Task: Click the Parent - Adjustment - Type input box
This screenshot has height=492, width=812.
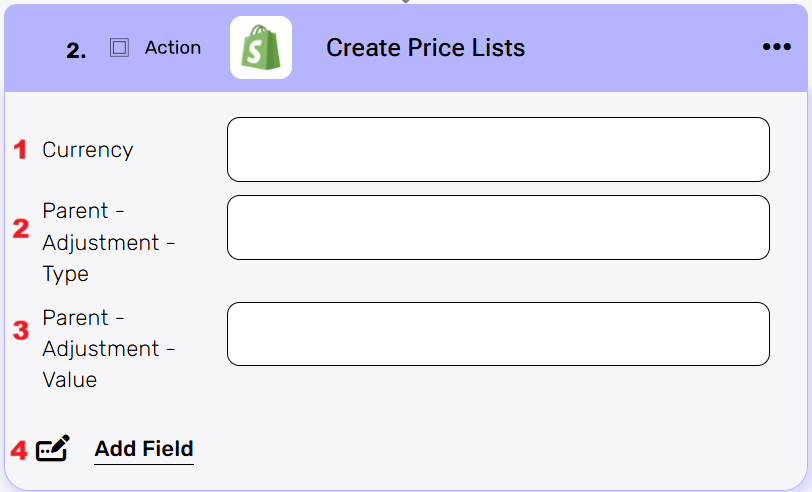Action: (x=498, y=227)
